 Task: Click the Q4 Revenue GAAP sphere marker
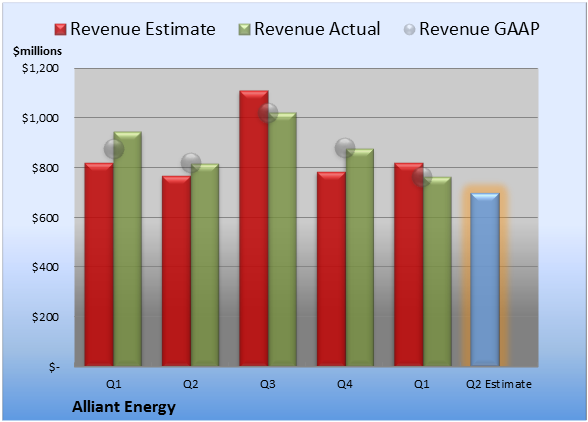[x=345, y=147]
